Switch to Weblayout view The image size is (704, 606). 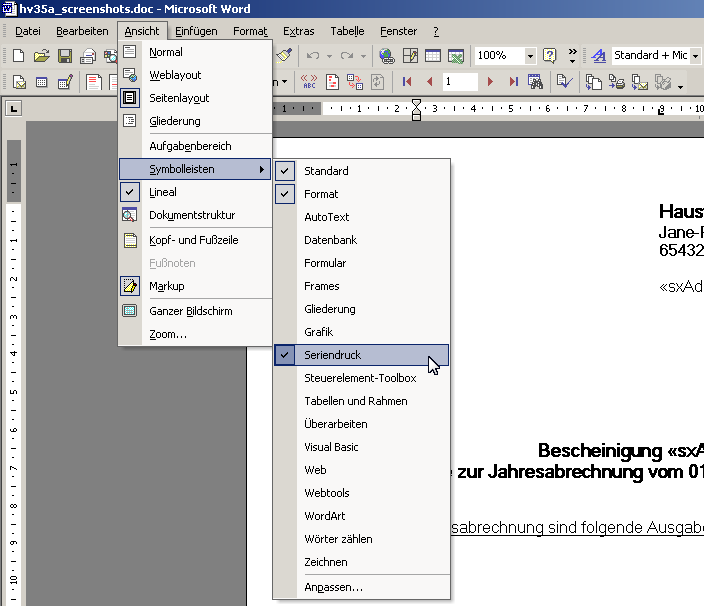195,75
